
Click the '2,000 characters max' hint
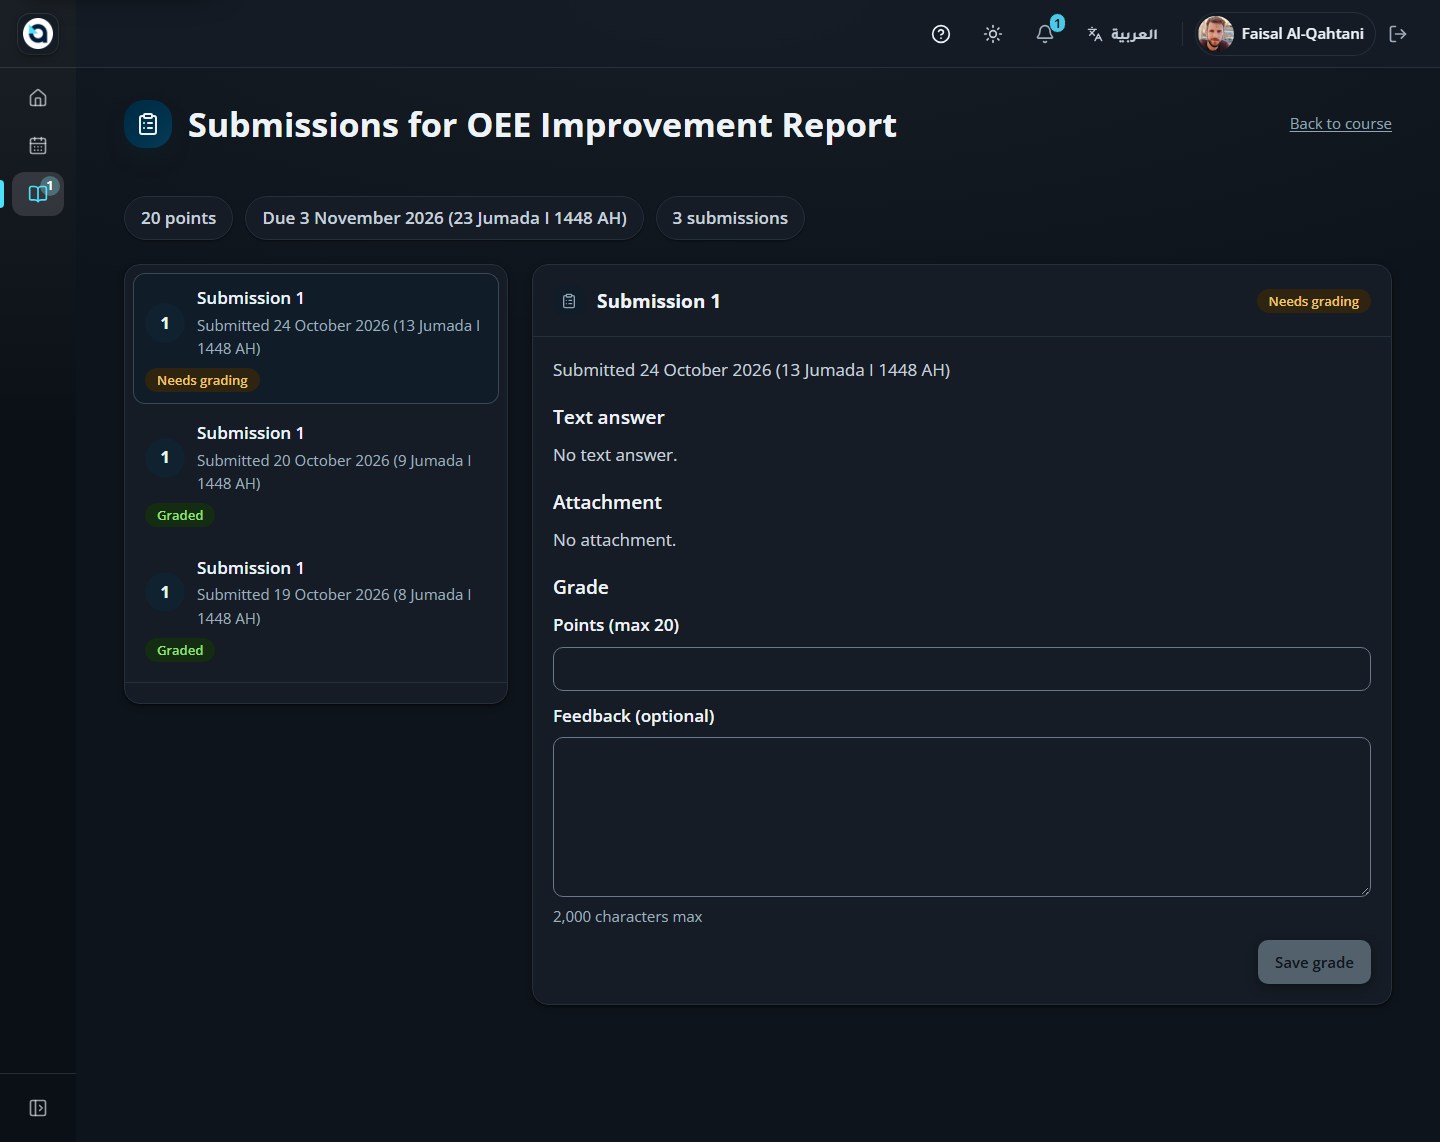[628, 916]
